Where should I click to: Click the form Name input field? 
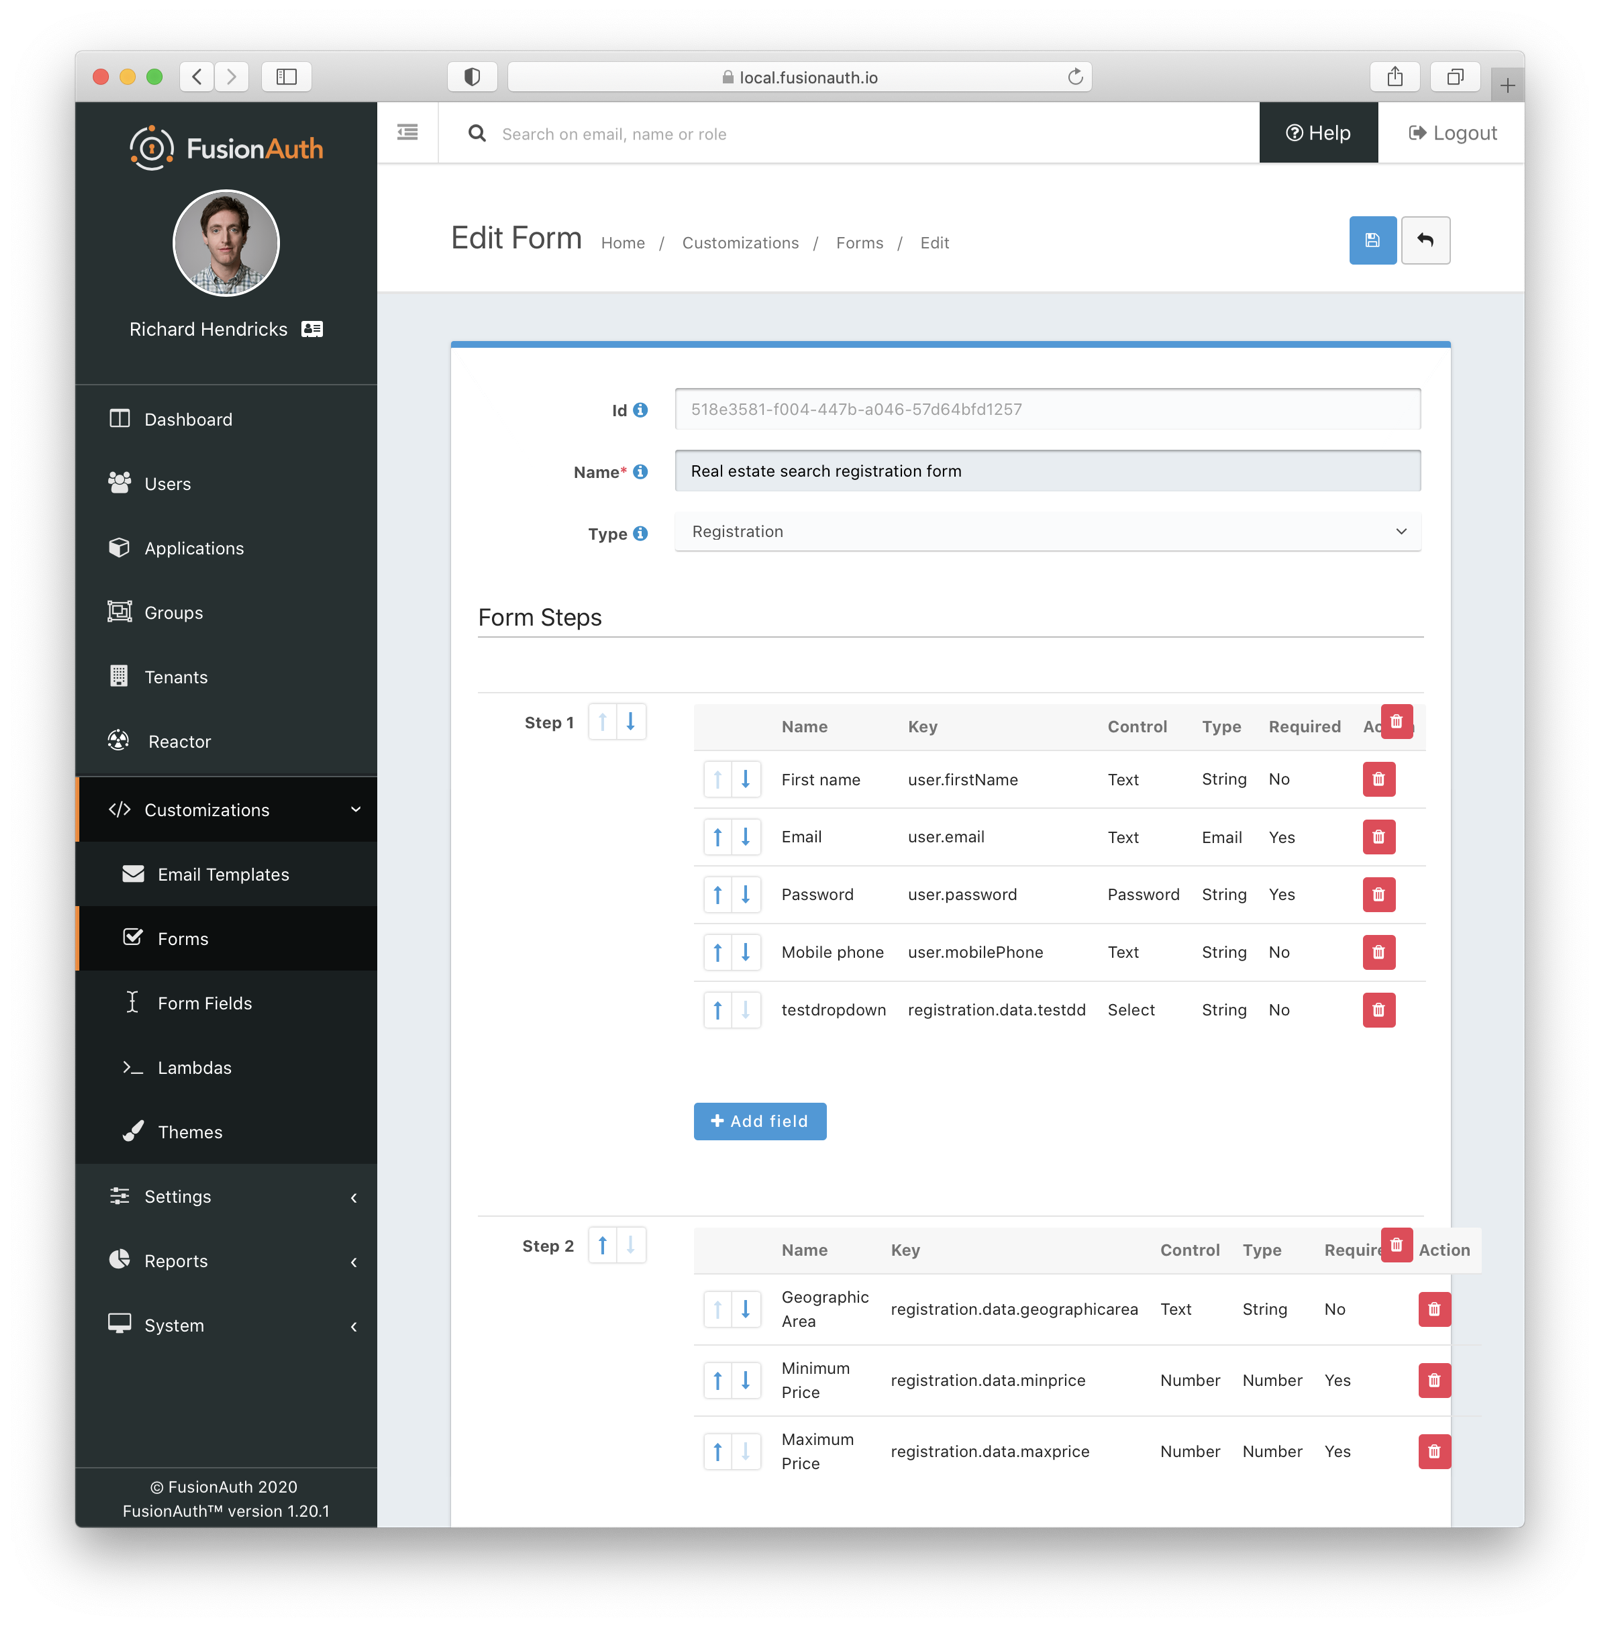click(x=1047, y=471)
